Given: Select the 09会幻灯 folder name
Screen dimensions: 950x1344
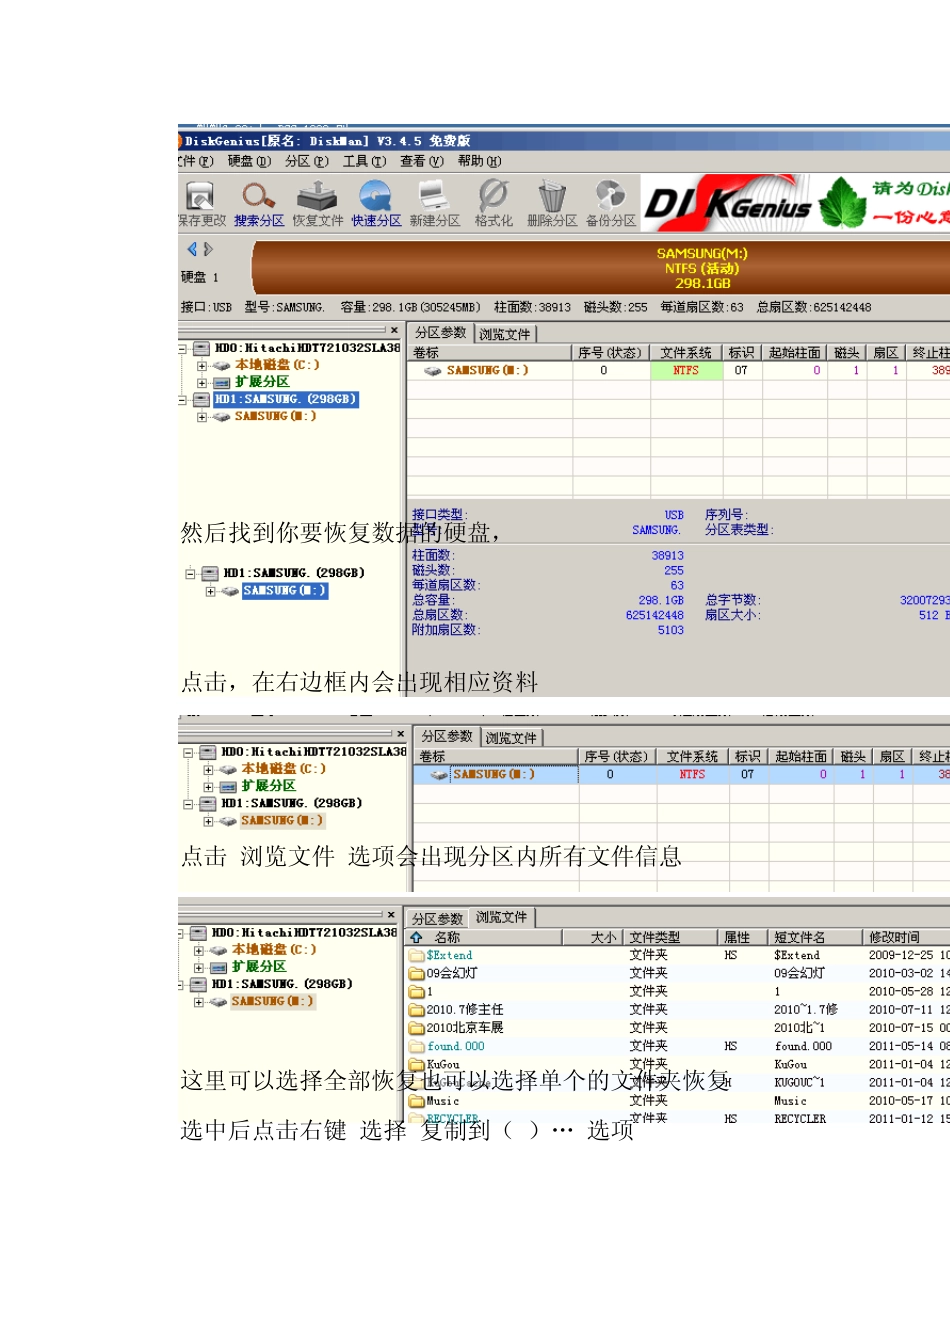Looking at the screenshot, I should [452, 974].
